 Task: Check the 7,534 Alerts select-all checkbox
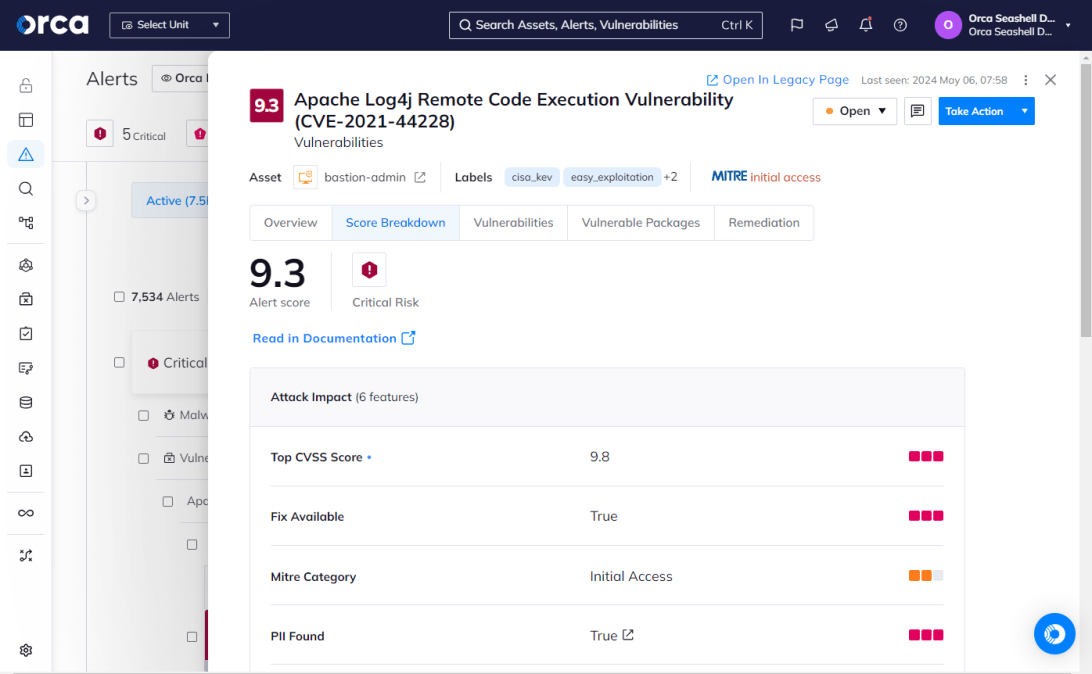point(120,297)
